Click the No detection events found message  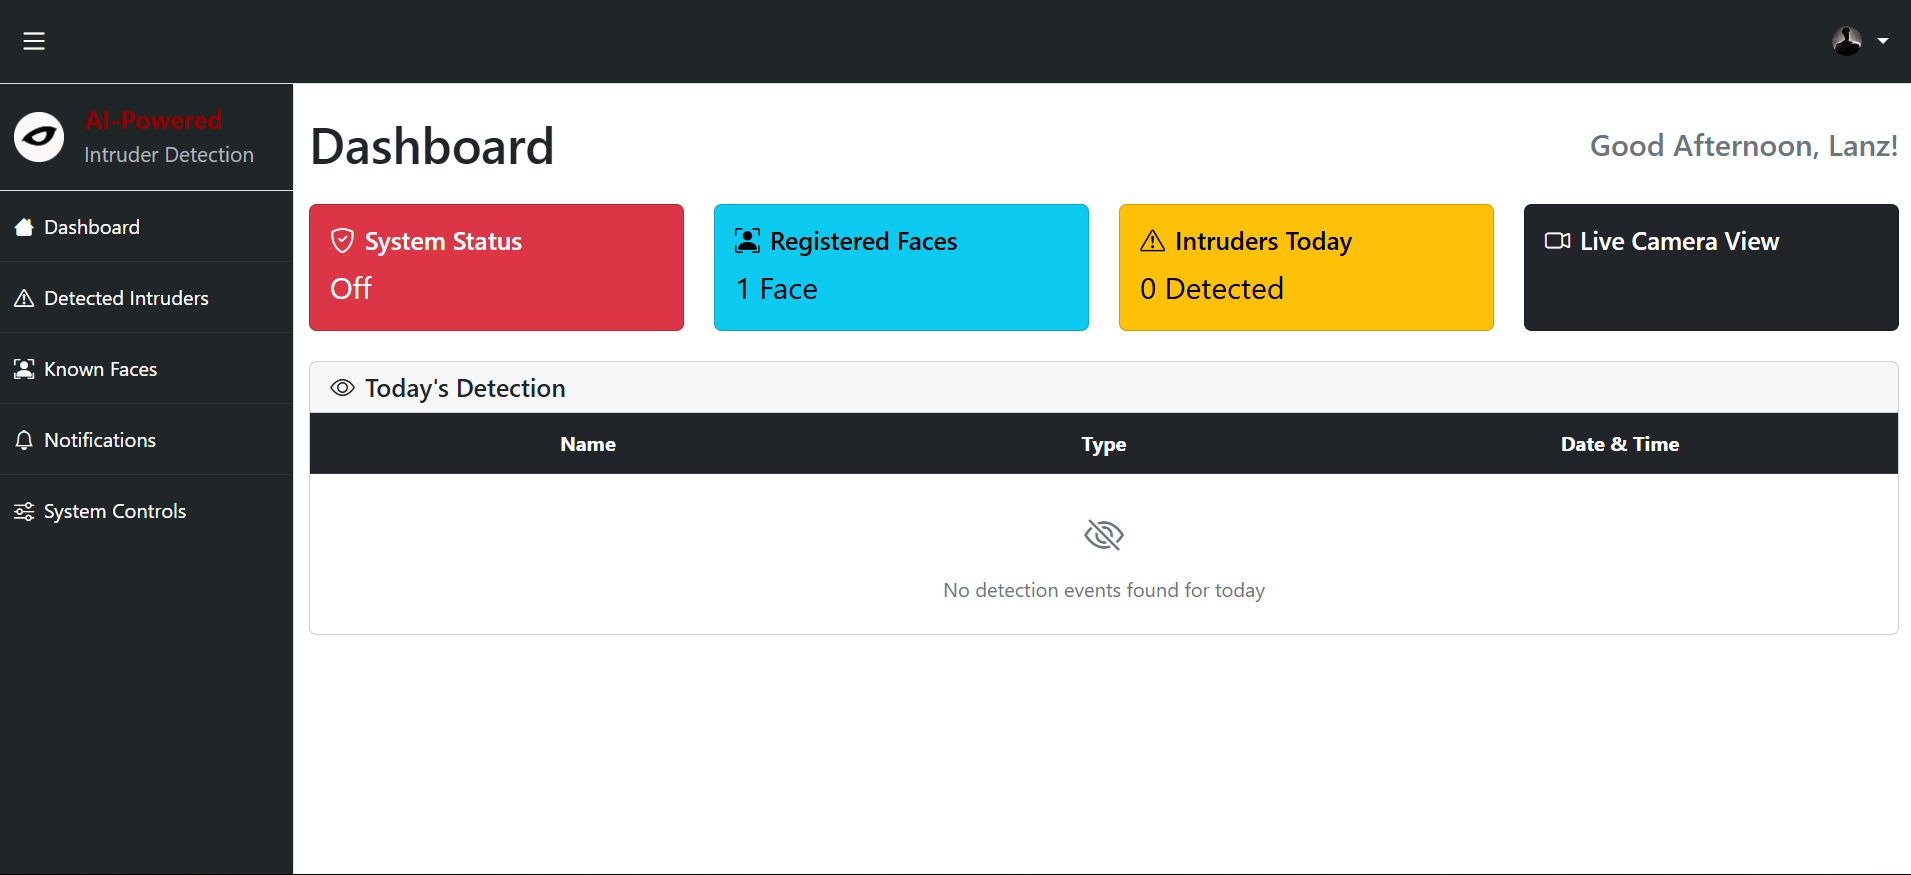click(1104, 590)
